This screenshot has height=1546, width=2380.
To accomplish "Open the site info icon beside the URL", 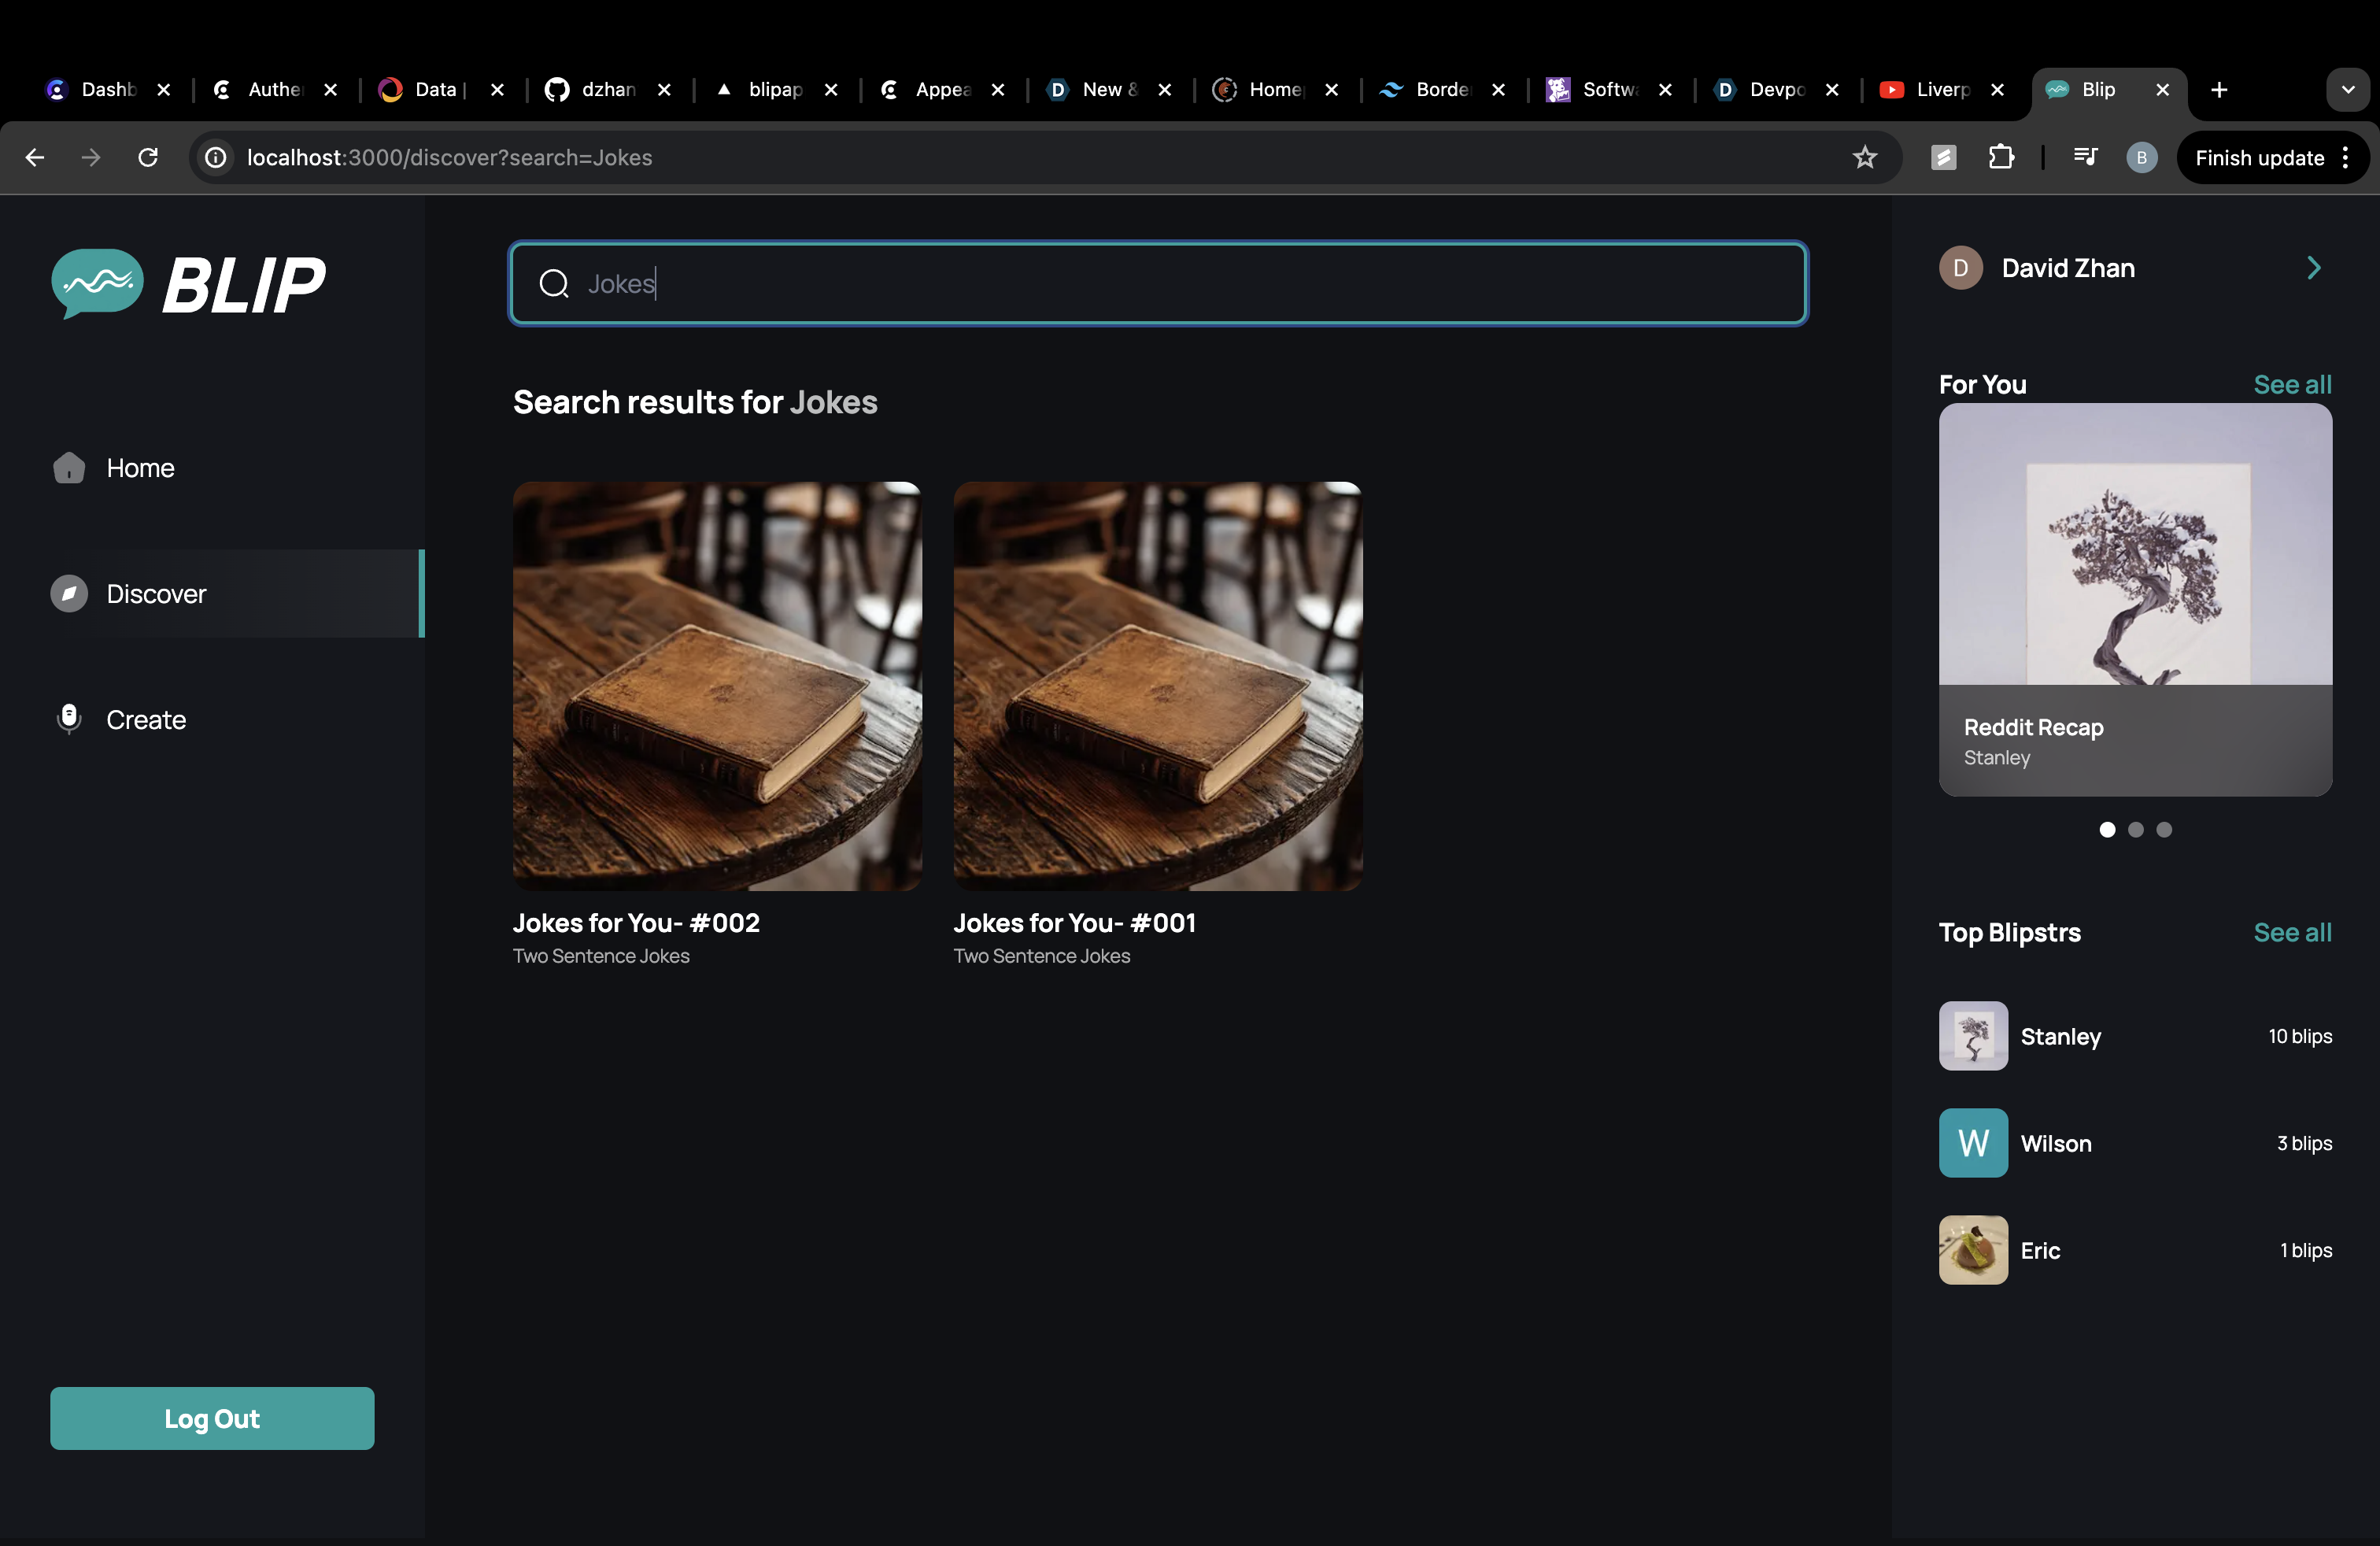I will point(215,157).
